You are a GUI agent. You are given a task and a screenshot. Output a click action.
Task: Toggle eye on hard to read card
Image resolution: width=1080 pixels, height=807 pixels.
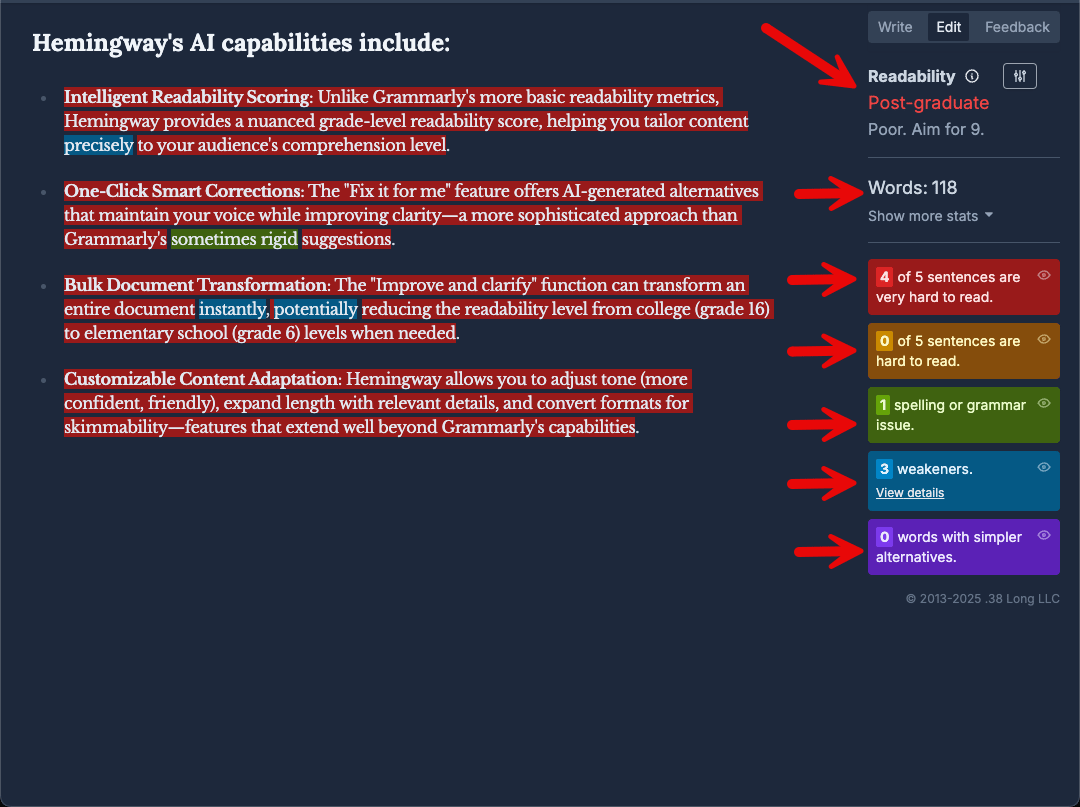click(1043, 339)
